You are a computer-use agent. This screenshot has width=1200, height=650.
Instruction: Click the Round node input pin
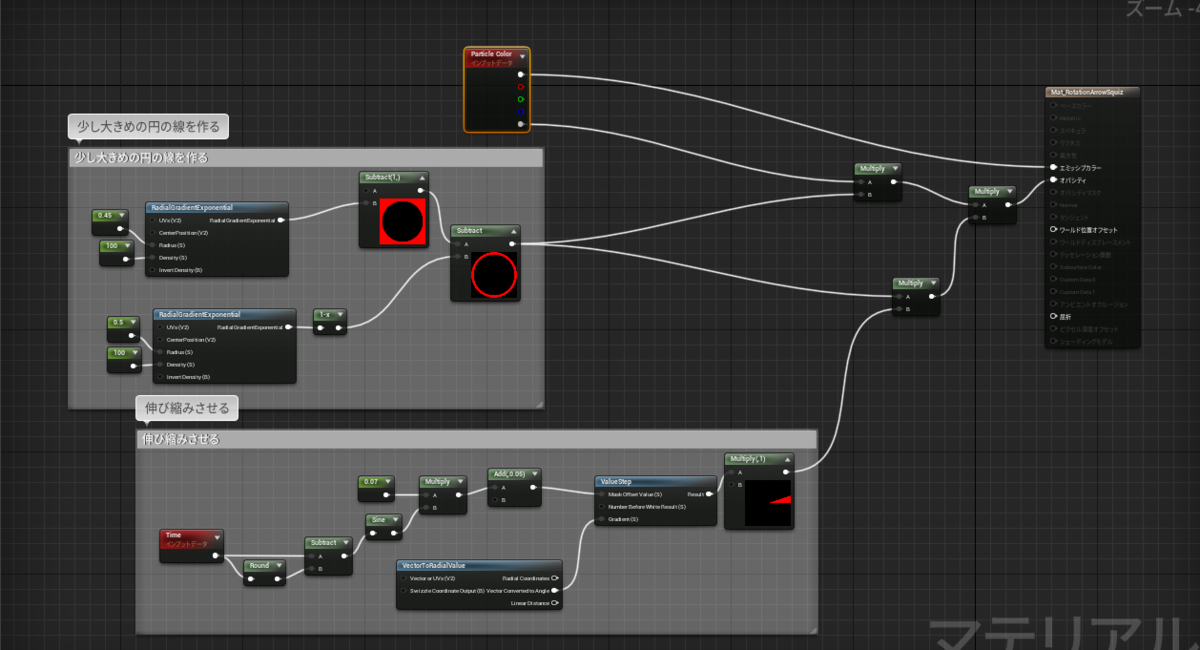click(251, 578)
